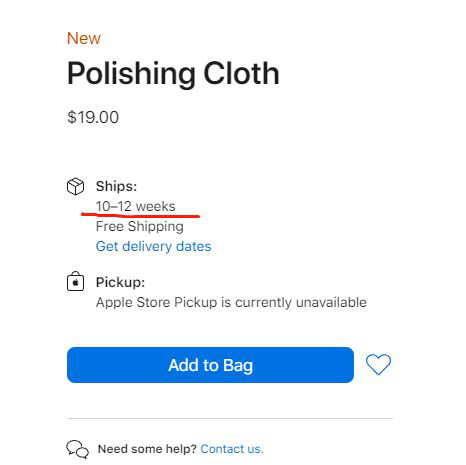Click the word unavailable in the pickup message

pos(331,302)
